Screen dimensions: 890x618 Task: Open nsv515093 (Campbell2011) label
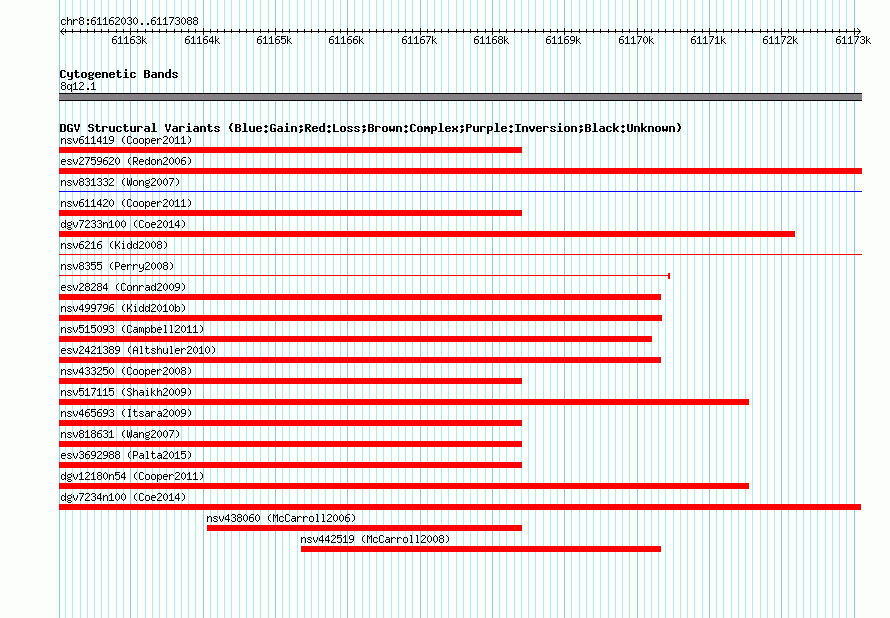tap(132, 329)
